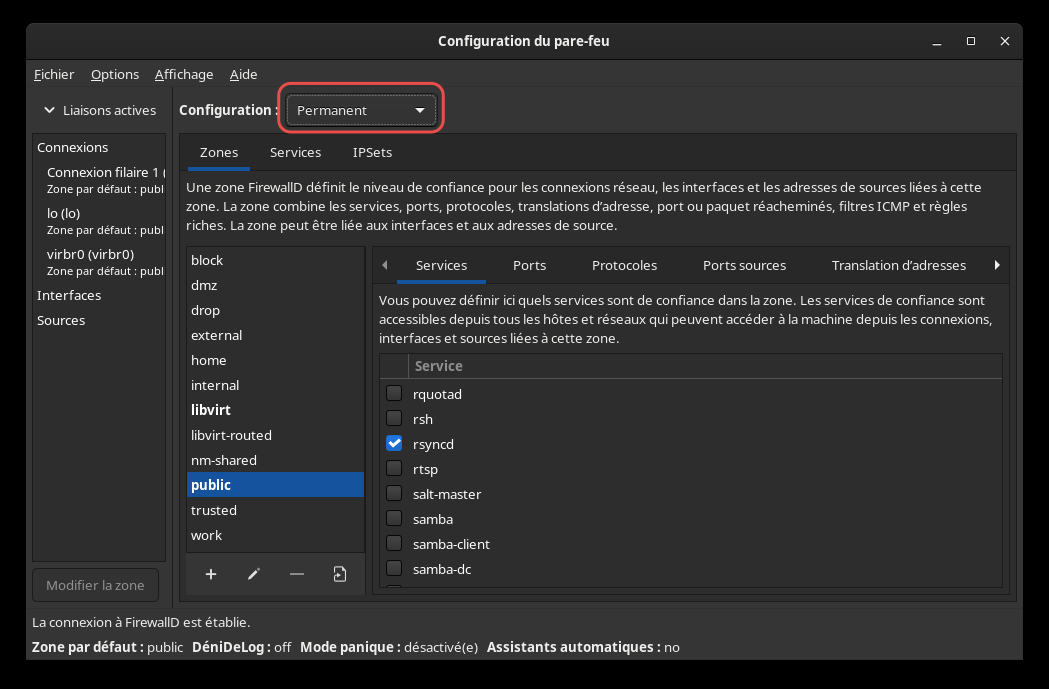Minimize the firewall configuration window
Screen dimensions: 1049x689
click(937, 41)
